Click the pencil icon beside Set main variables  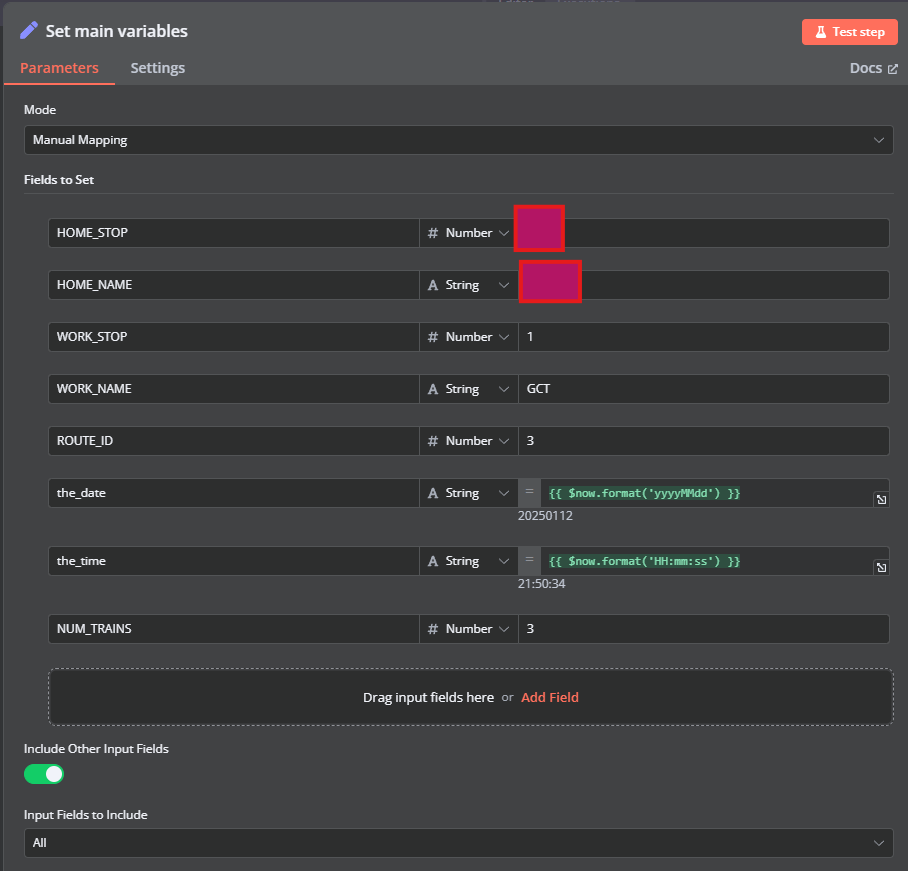pos(29,31)
